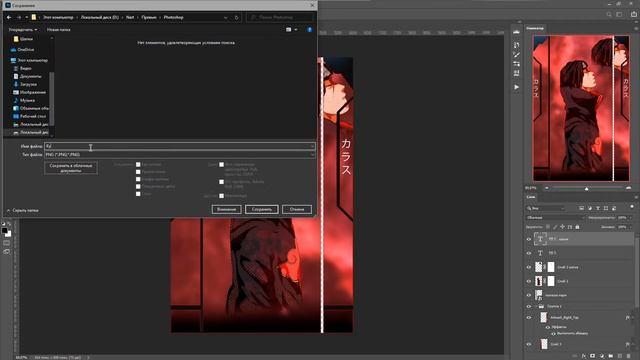This screenshot has width=640, height=360.
Task: Hide the 'Слой 1' bottom layer
Action: coord(529,344)
